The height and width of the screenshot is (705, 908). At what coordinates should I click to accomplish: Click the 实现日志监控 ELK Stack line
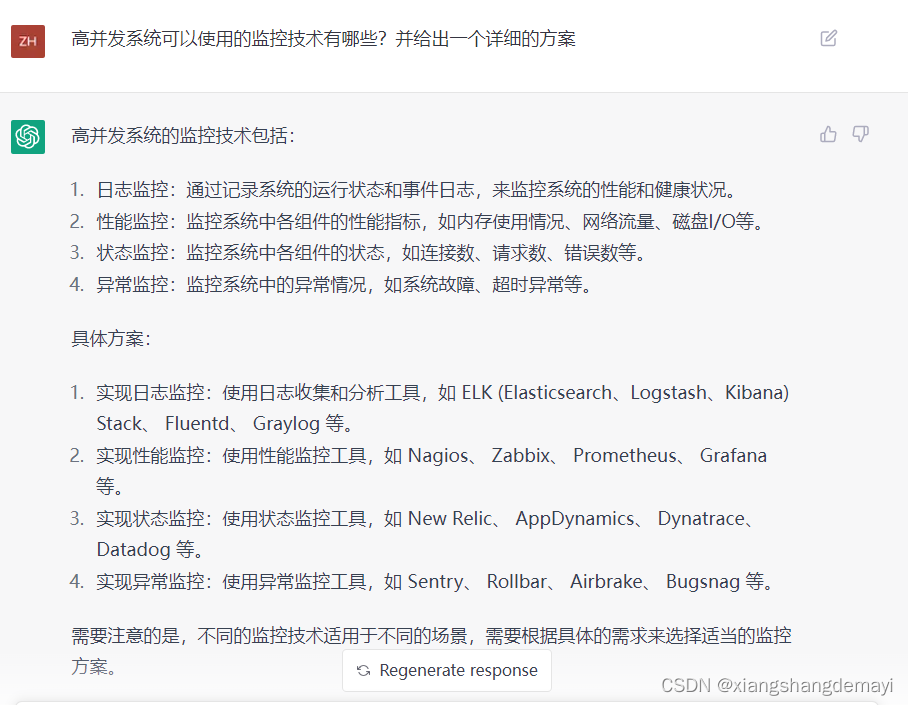click(x=443, y=408)
